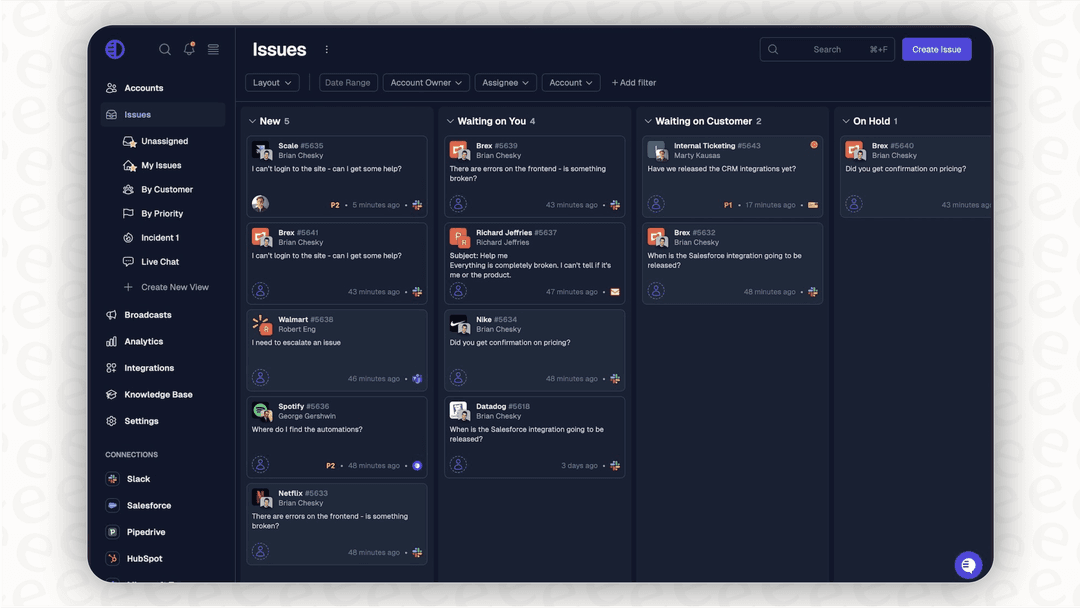
Task: Open the Layout dropdown
Action: (x=272, y=82)
